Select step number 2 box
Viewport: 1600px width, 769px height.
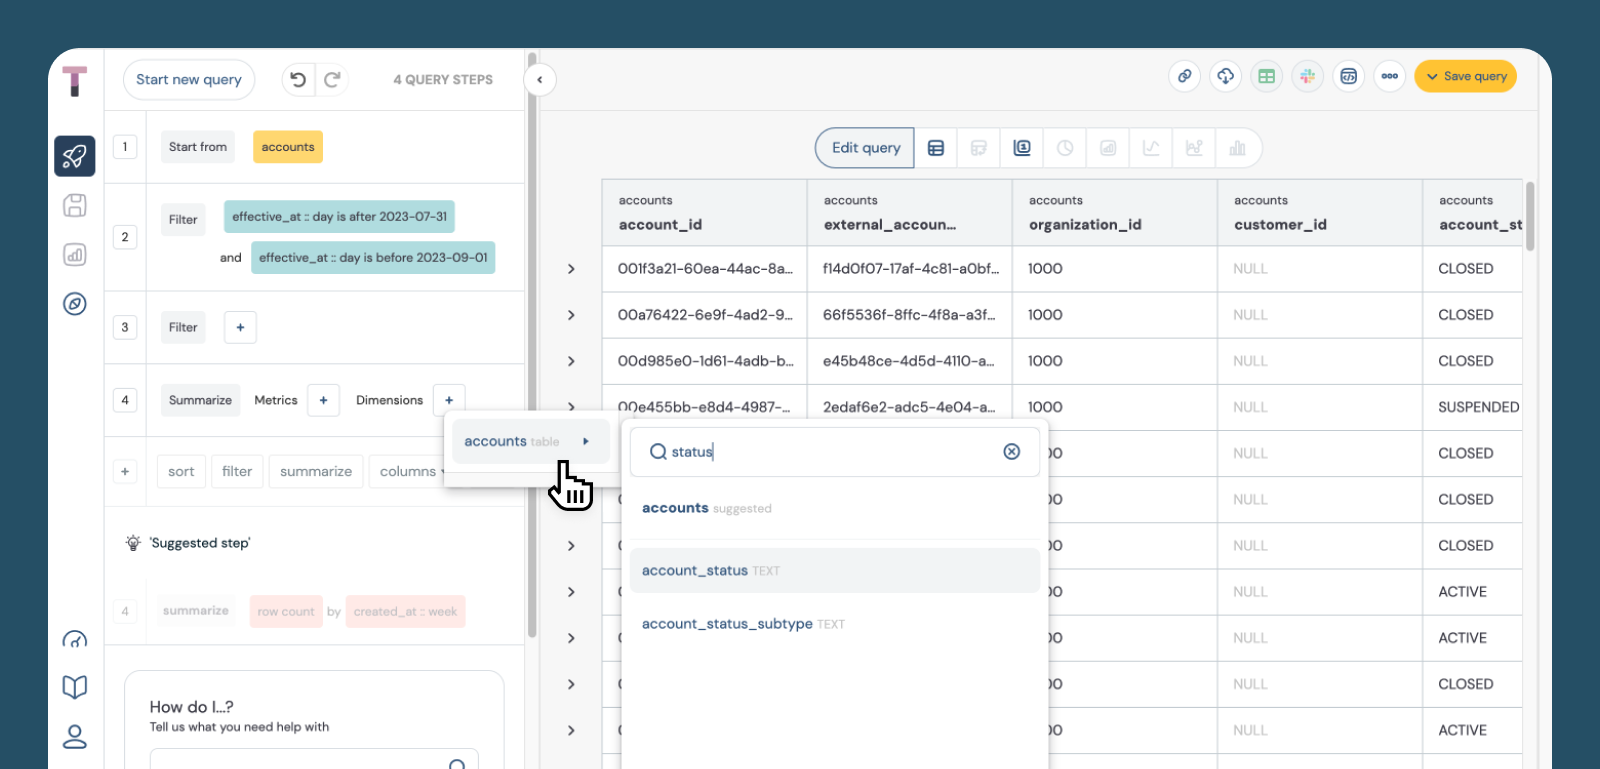(125, 237)
